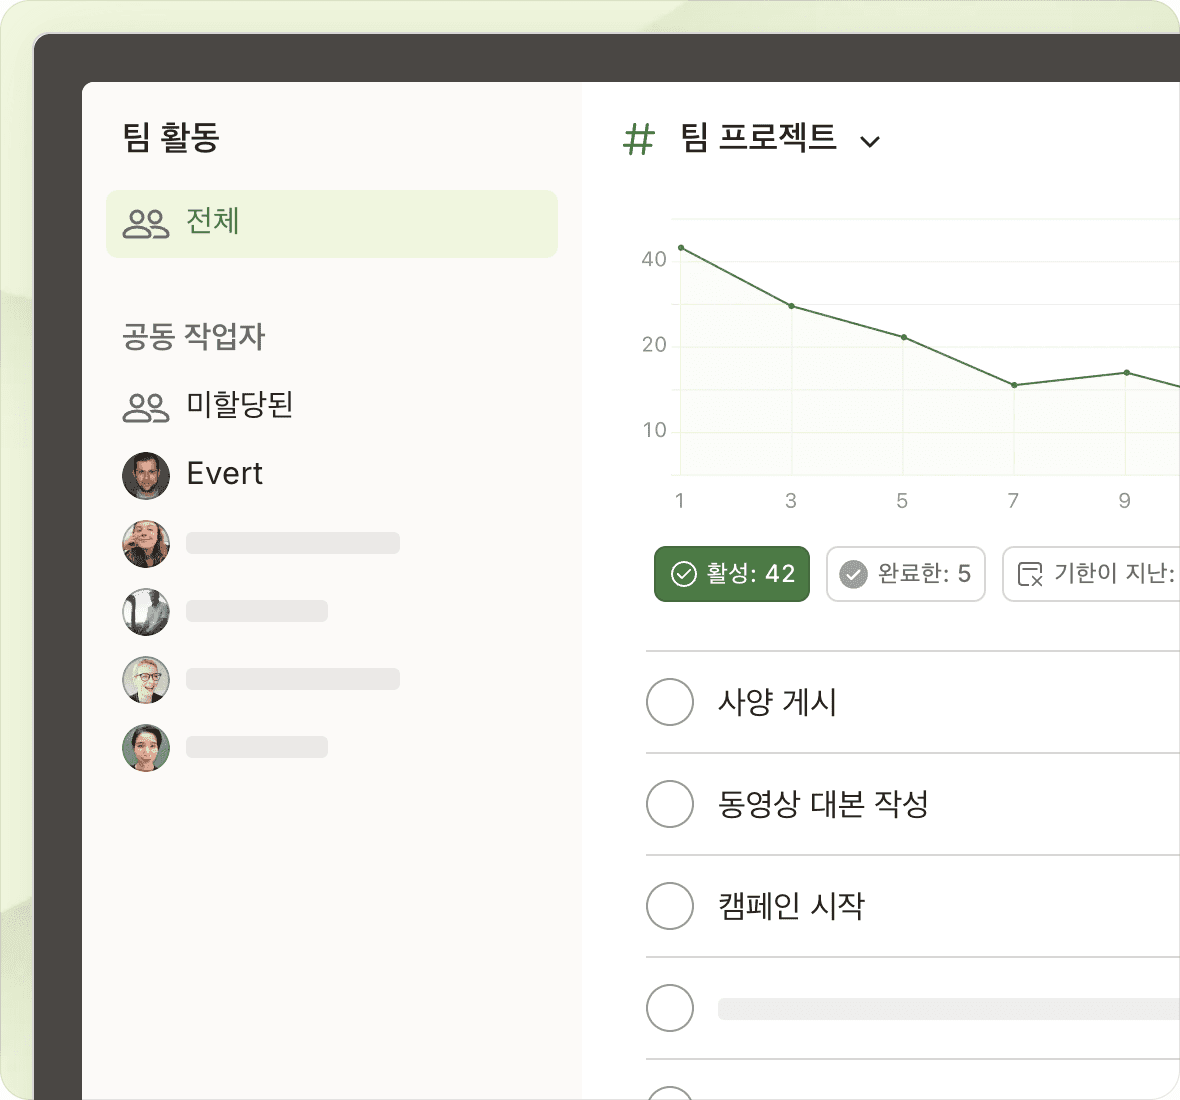Check off the 사양 게시 task
The image size is (1180, 1100).
tap(670, 702)
